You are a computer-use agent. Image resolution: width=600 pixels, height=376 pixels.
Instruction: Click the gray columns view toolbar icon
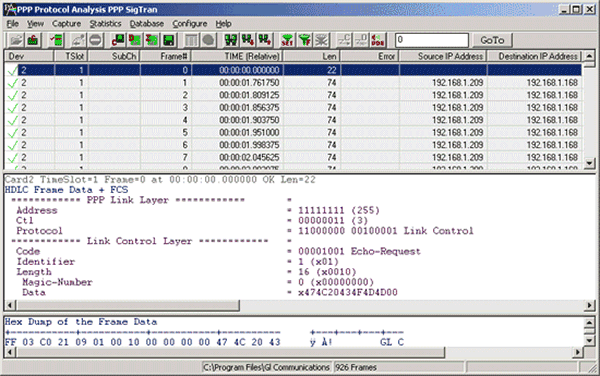[x=191, y=40]
